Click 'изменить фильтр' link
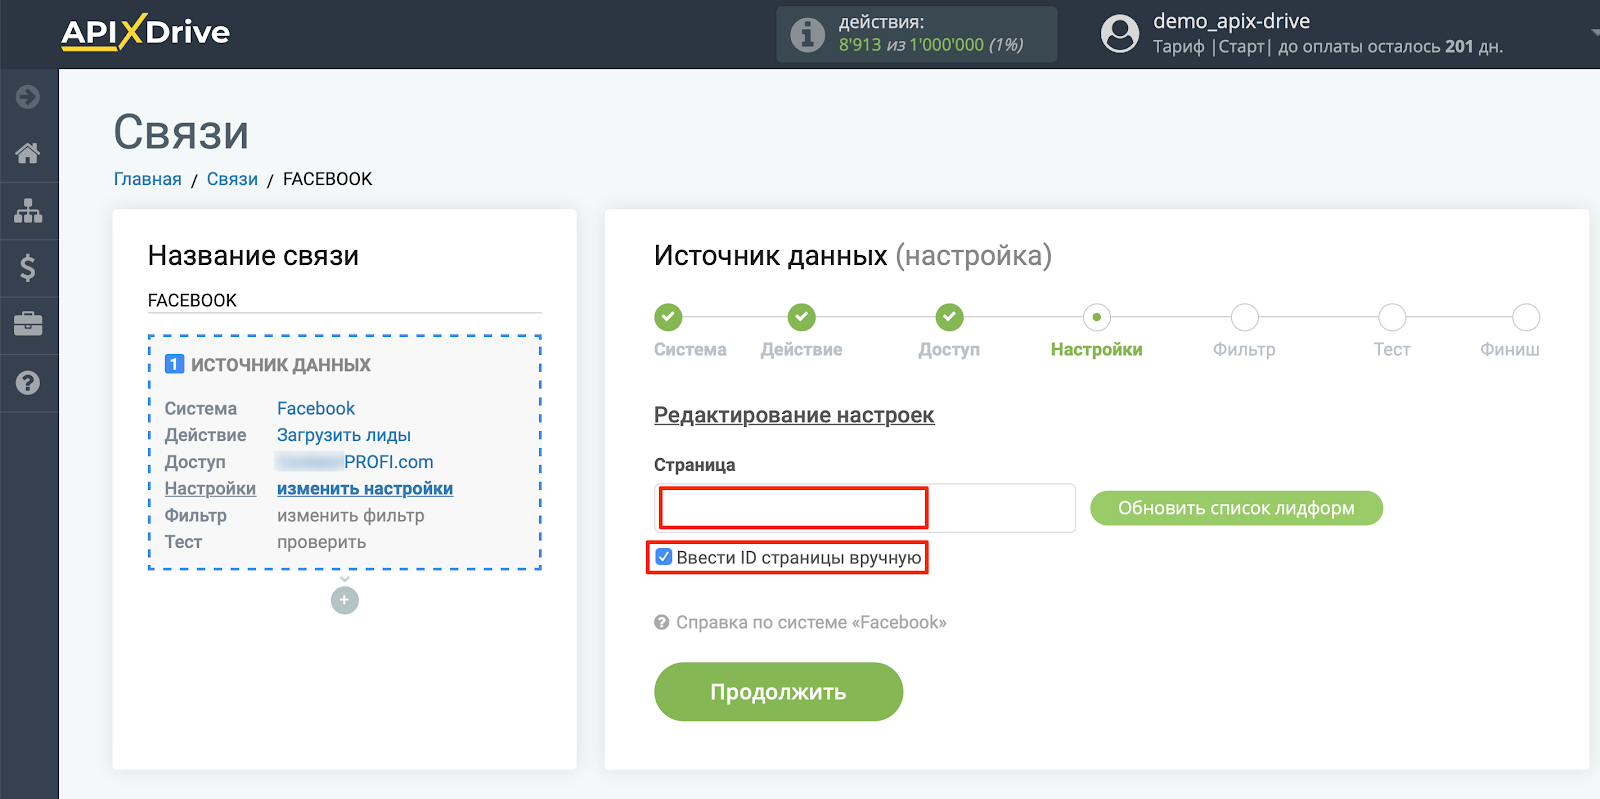 tap(351, 516)
